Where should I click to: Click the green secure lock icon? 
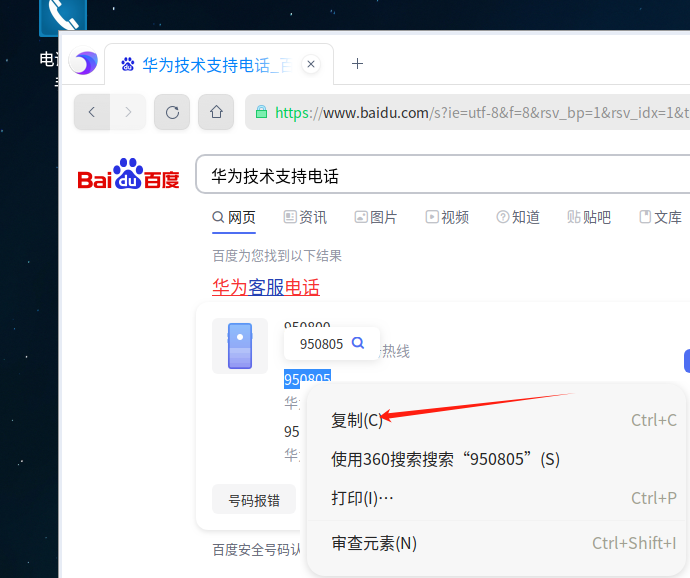[261, 112]
